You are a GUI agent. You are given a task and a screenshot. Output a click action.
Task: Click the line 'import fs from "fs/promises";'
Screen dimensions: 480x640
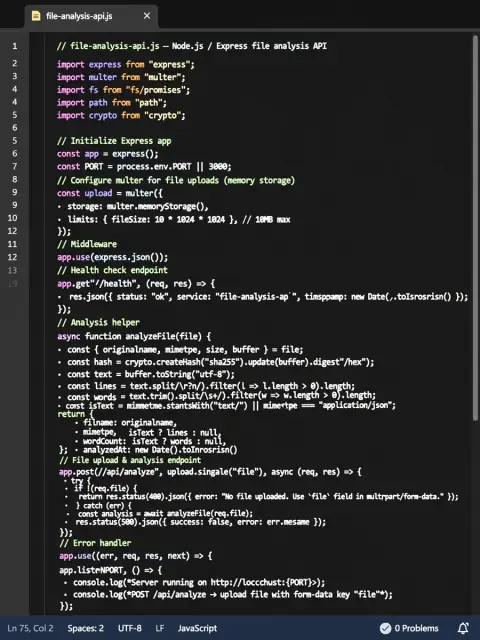tap(123, 90)
